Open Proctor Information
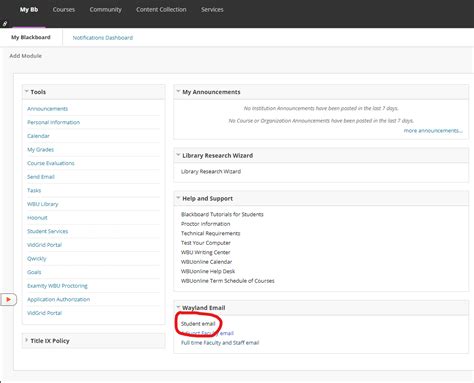The width and height of the screenshot is (474, 383). point(205,224)
